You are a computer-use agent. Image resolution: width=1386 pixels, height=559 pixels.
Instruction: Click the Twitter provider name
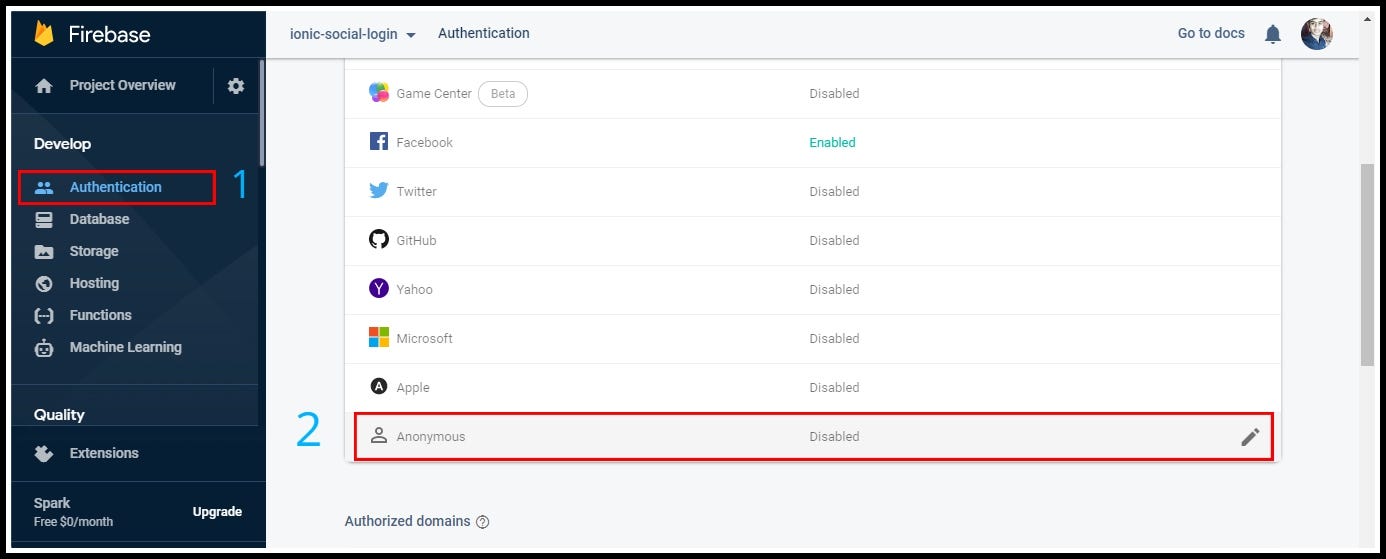point(417,191)
